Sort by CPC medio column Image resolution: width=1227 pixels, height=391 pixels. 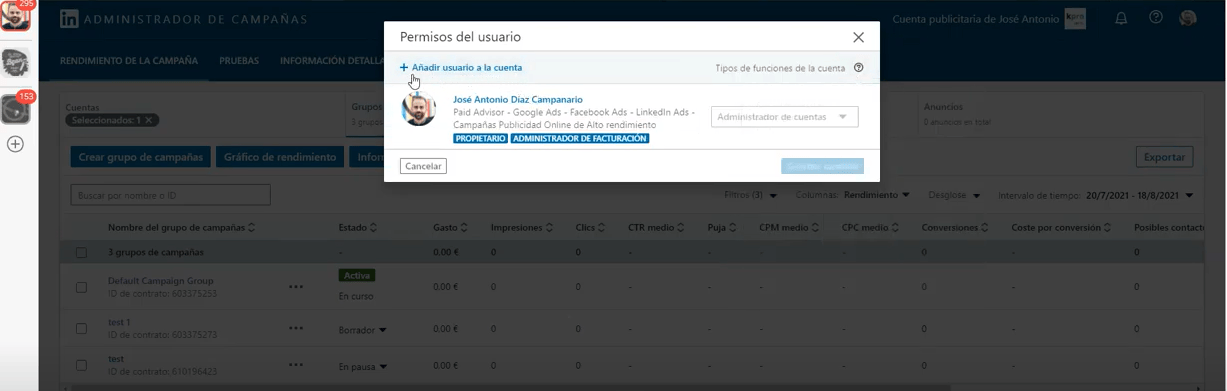click(x=870, y=228)
